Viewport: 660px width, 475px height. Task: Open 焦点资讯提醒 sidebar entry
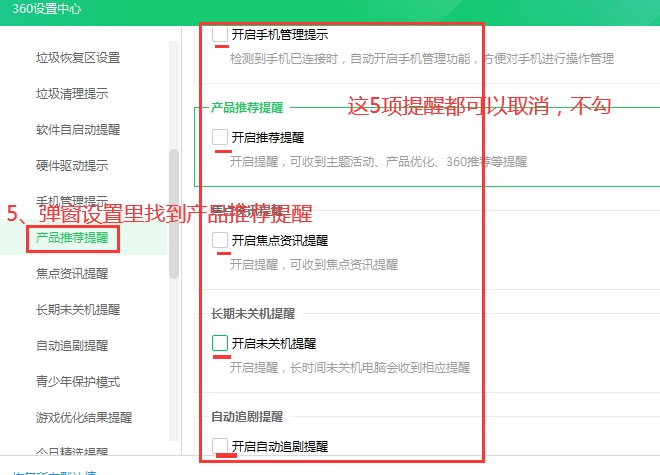(x=72, y=274)
